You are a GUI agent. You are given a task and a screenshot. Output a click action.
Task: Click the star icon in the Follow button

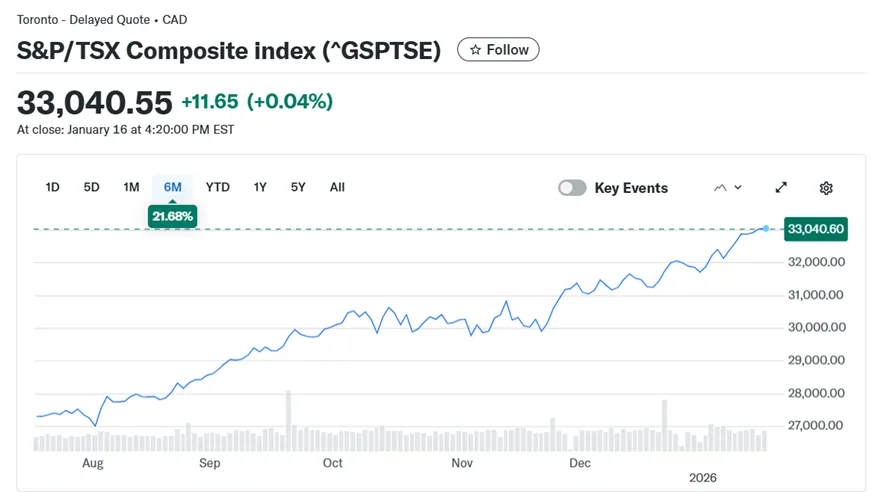pos(475,50)
